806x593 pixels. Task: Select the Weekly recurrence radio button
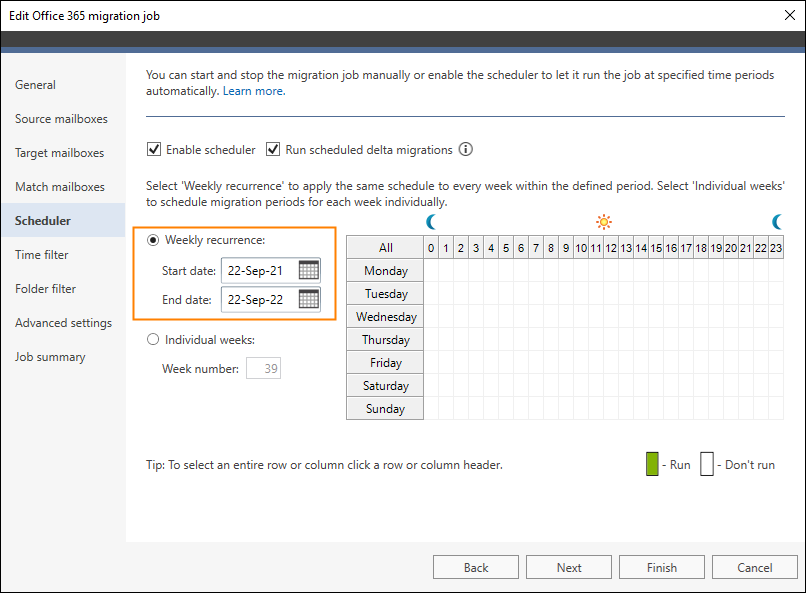tap(153, 240)
